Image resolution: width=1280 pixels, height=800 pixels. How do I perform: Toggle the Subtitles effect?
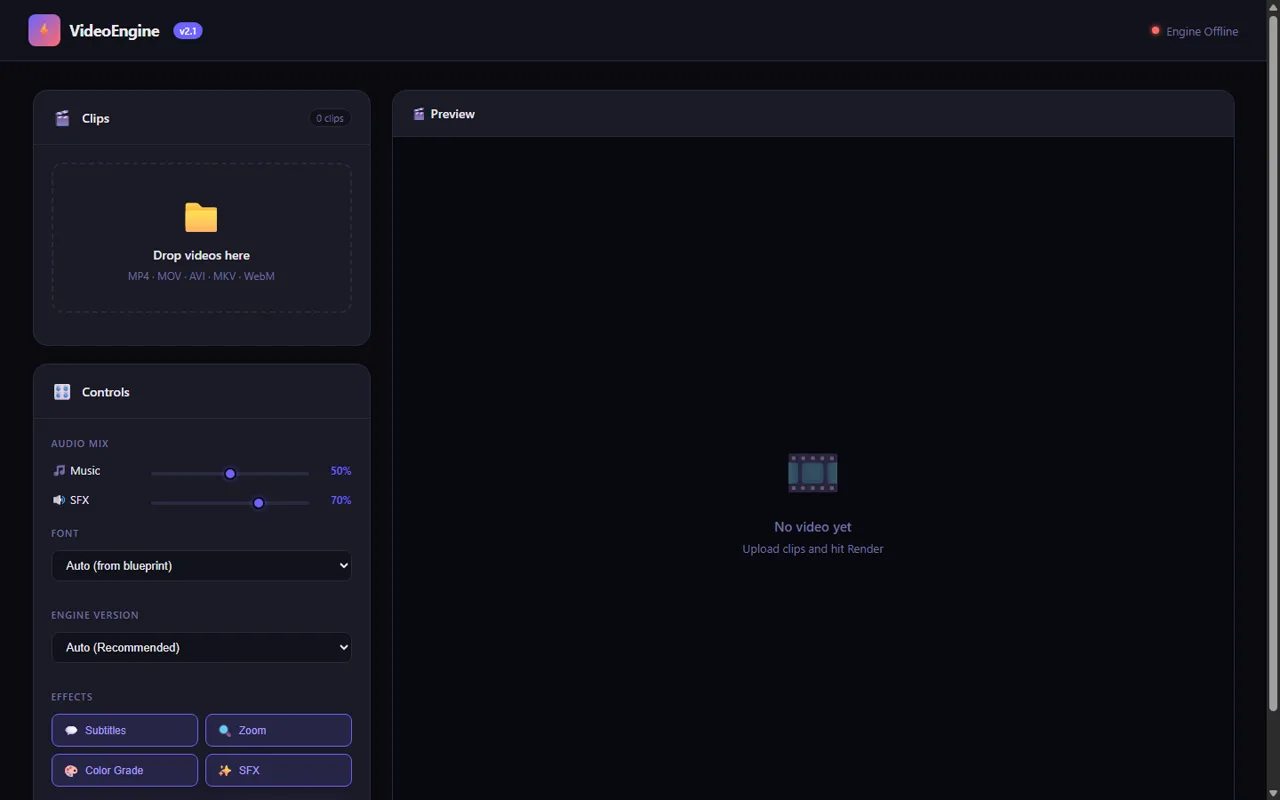click(125, 730)
